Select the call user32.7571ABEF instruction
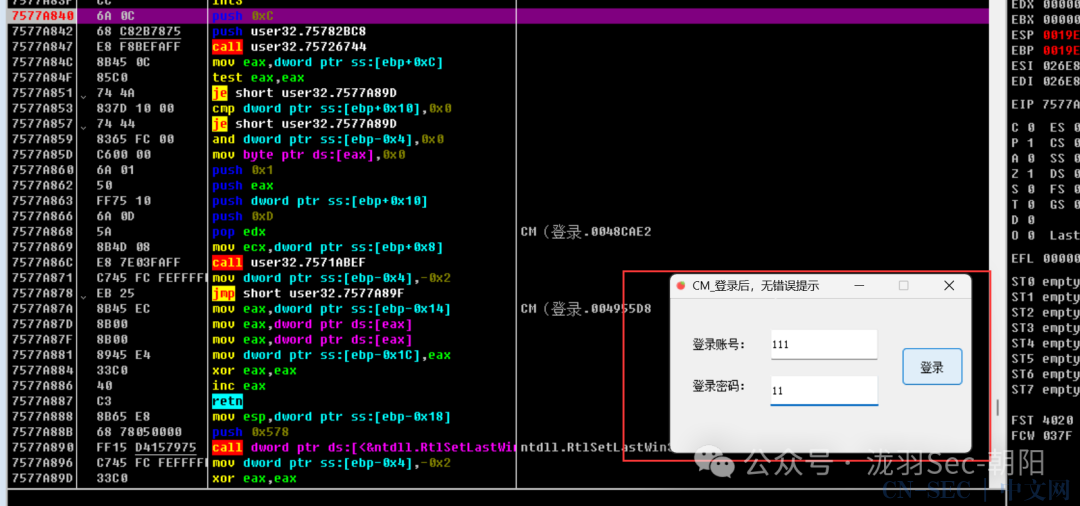1080x506 pixels. point(289,263)
